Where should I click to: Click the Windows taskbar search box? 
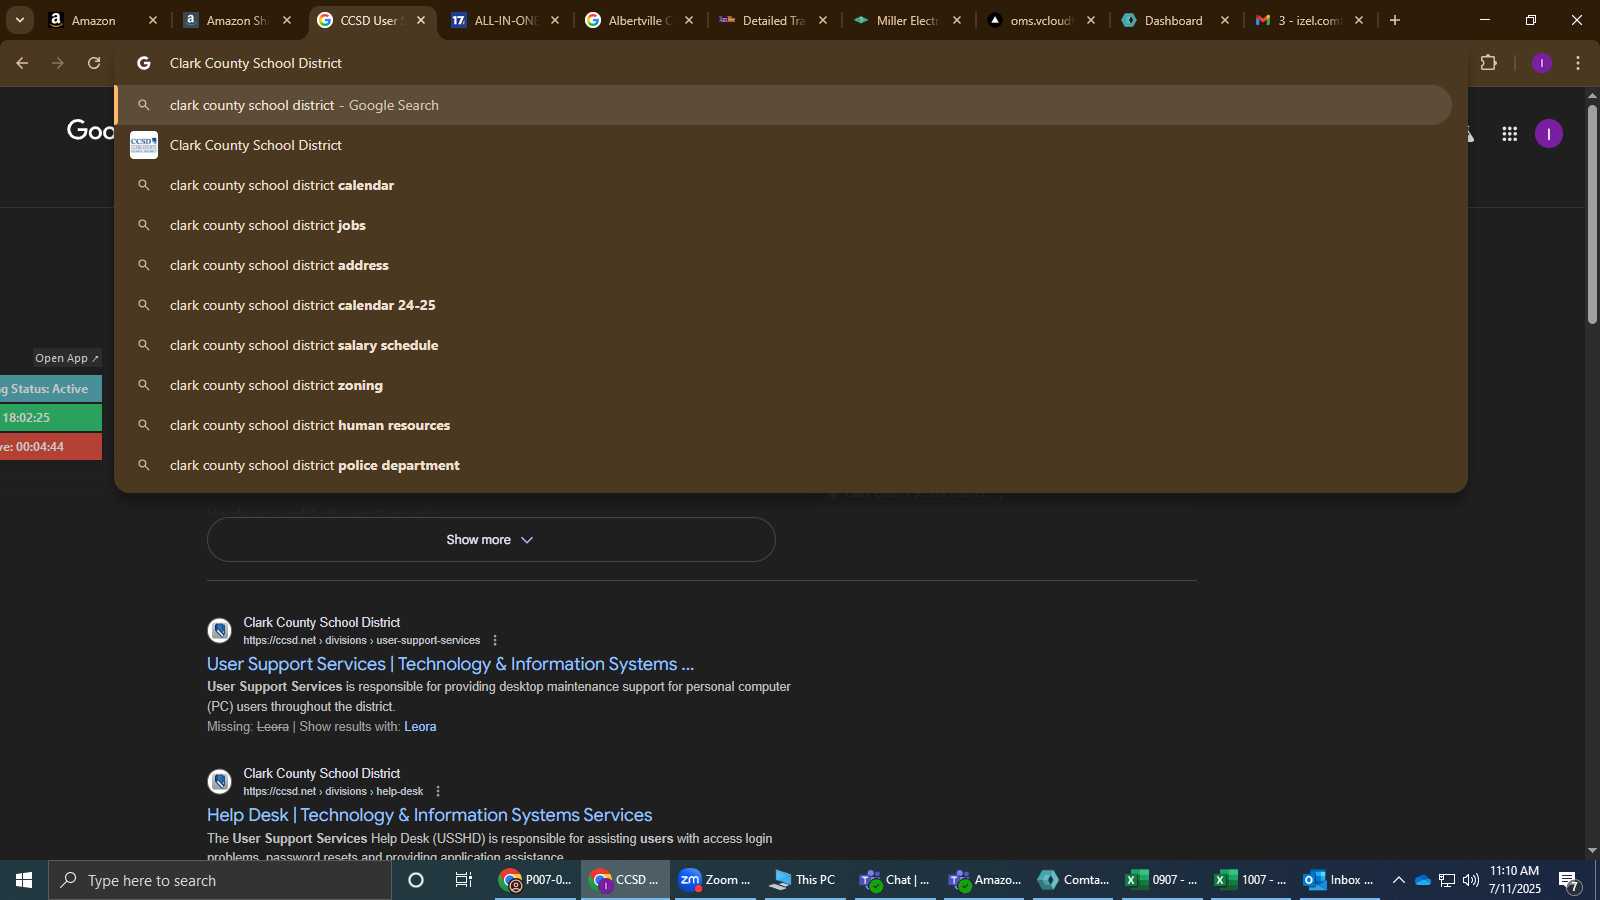(220, 880)
